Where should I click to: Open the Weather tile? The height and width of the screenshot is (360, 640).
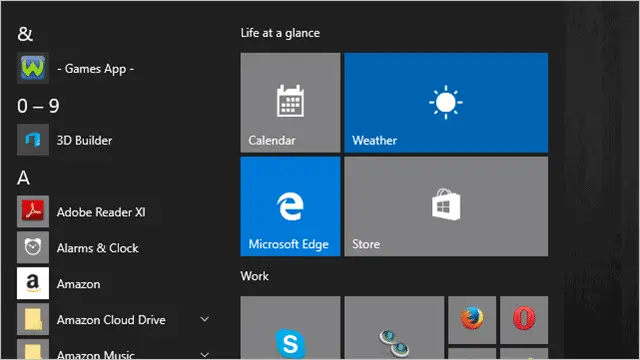click(446, 102)
